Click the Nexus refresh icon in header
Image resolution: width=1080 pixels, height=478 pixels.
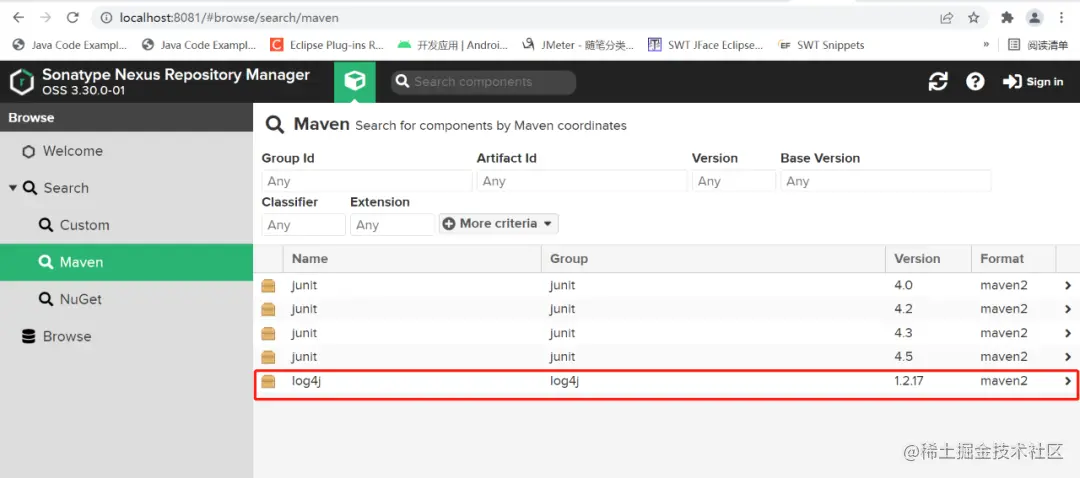click(938, 82)
